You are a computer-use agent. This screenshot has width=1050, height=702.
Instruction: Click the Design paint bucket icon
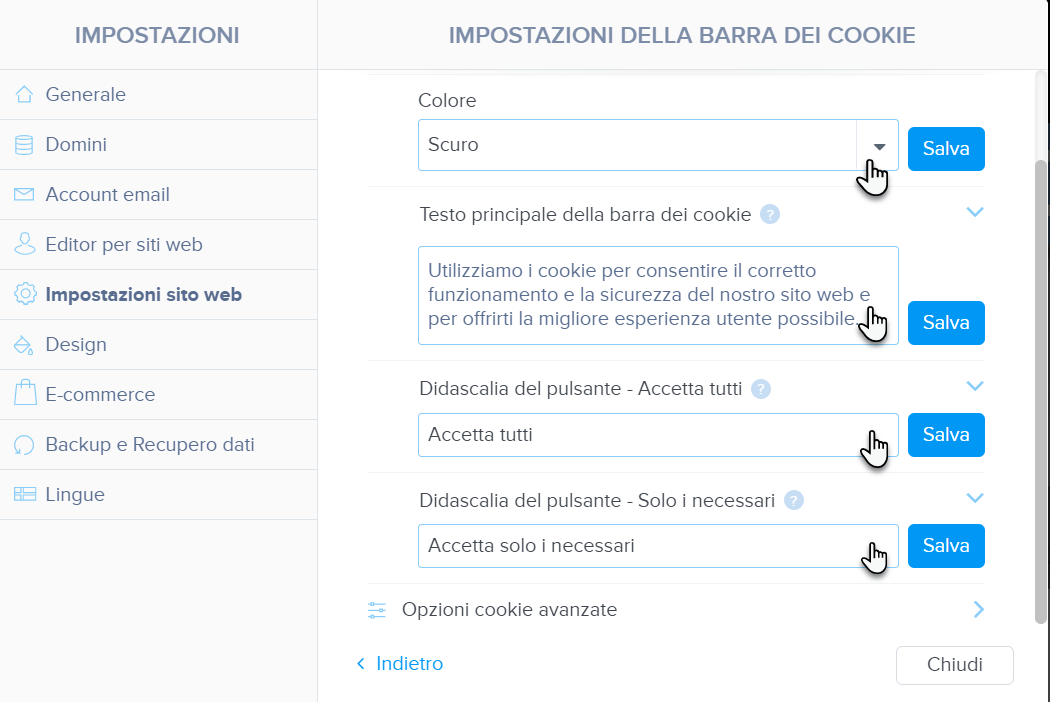(24, 345)
